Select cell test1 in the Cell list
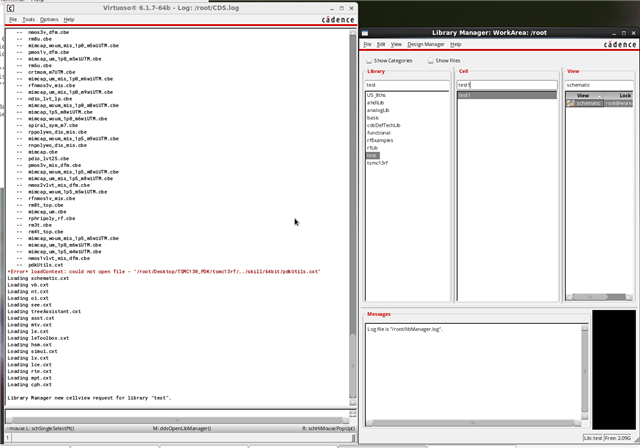 coord(465,95)
